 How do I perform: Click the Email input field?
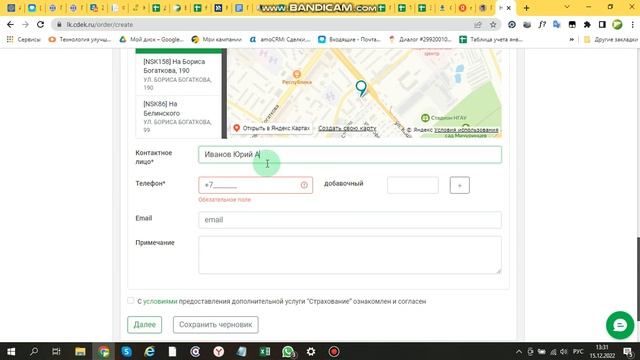coord(350,220)
